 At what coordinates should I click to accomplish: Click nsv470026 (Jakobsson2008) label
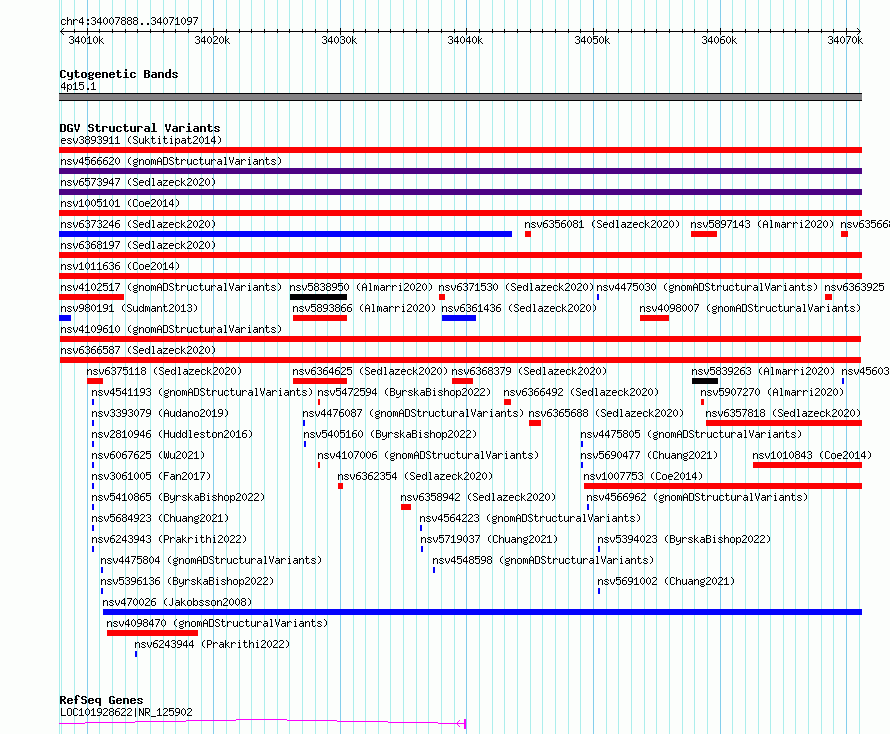coord(177,602)
